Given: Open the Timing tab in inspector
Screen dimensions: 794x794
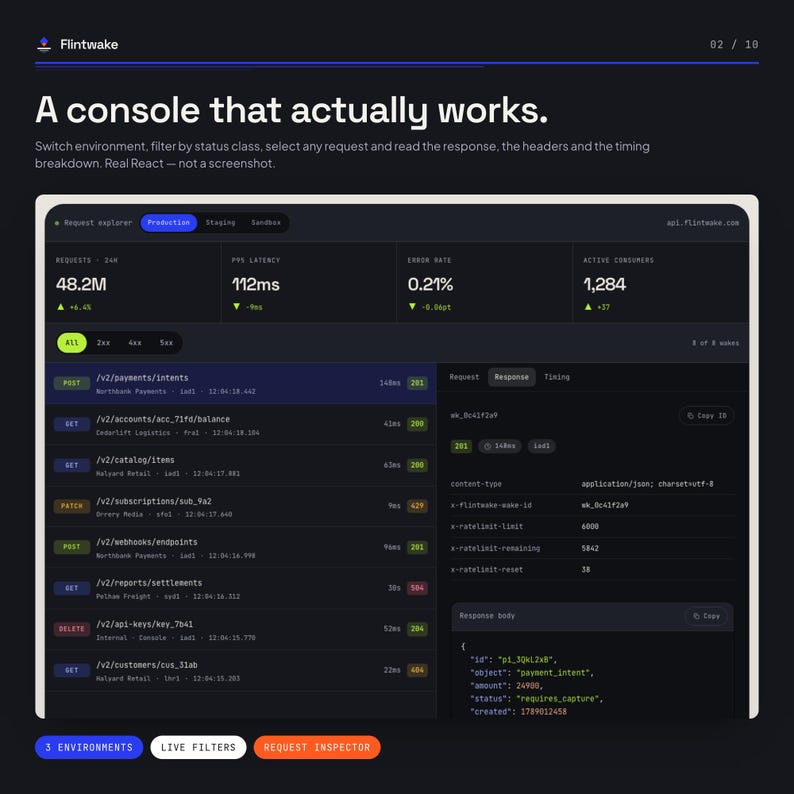Looking at the screenshot, I should (557, 377).
